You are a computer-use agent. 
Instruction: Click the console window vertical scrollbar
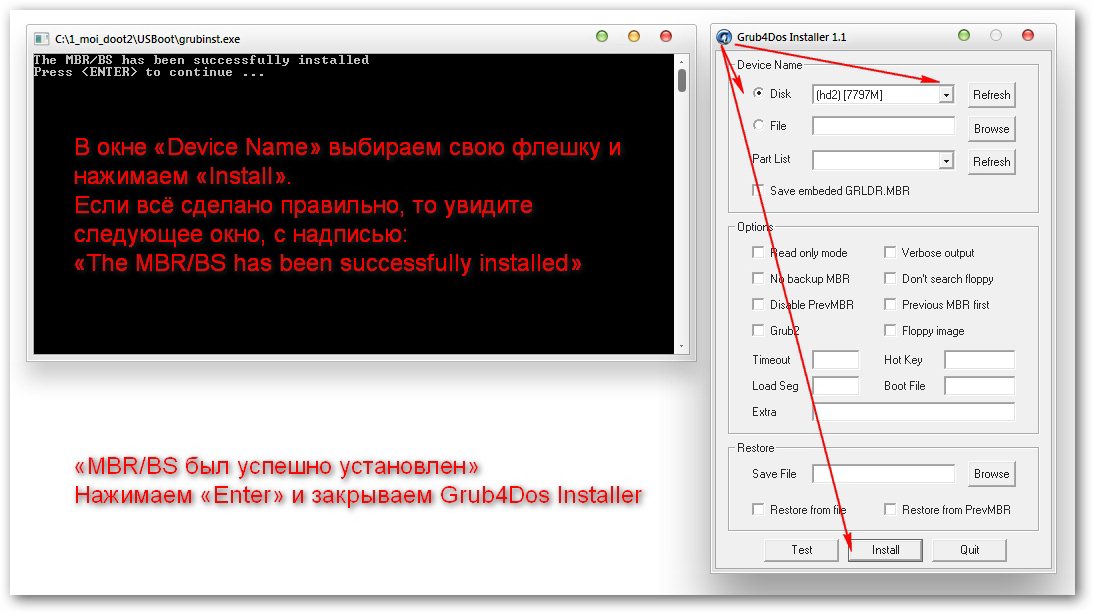pyautogui.click(x=681, y=200)
